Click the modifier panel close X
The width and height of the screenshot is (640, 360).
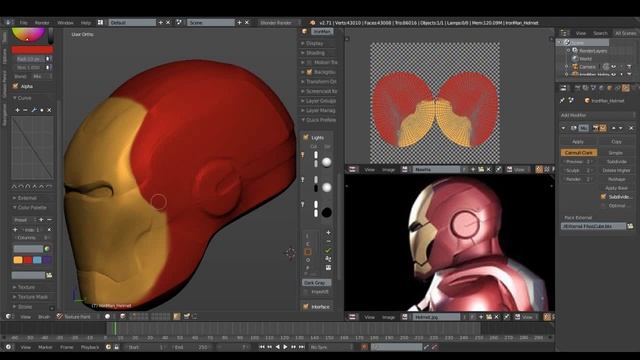coord(631,128)
